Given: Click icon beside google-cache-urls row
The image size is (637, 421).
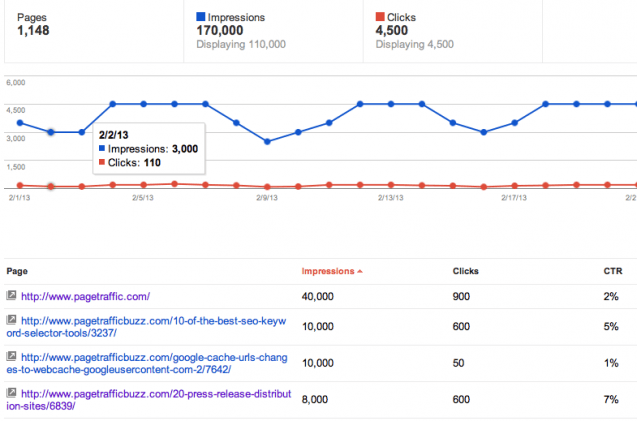Looking at the screenshot, I should 11,355.
